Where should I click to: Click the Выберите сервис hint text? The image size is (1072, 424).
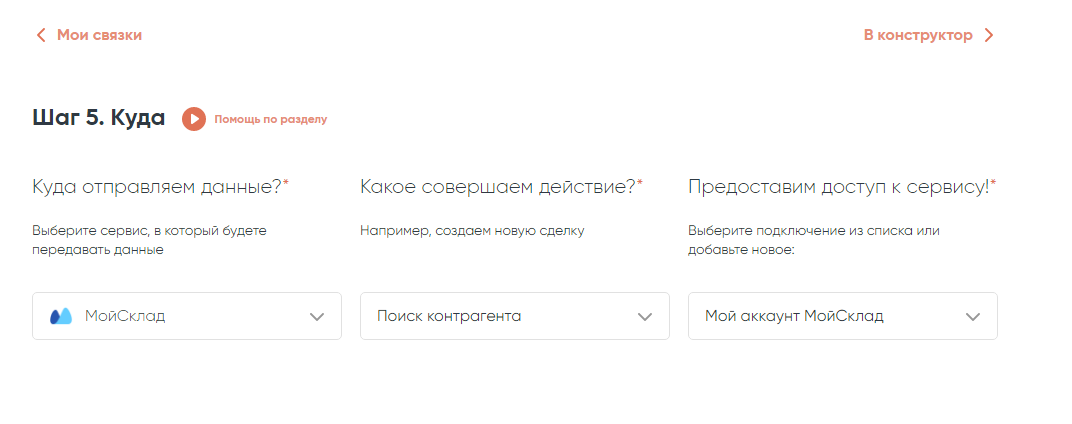coord(149,240)
